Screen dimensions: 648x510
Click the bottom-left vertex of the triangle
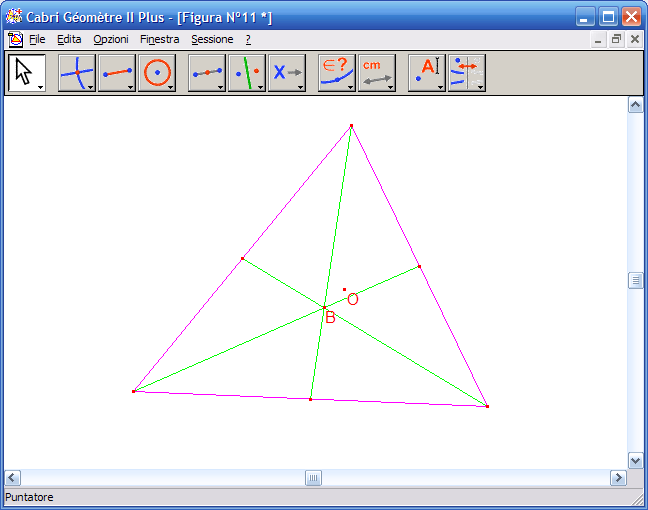pos(133,391)
